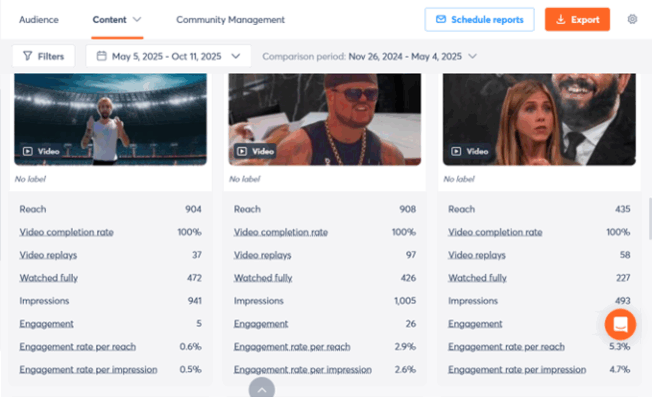Click Watched fully link with value 227

(x=477, y=278)
